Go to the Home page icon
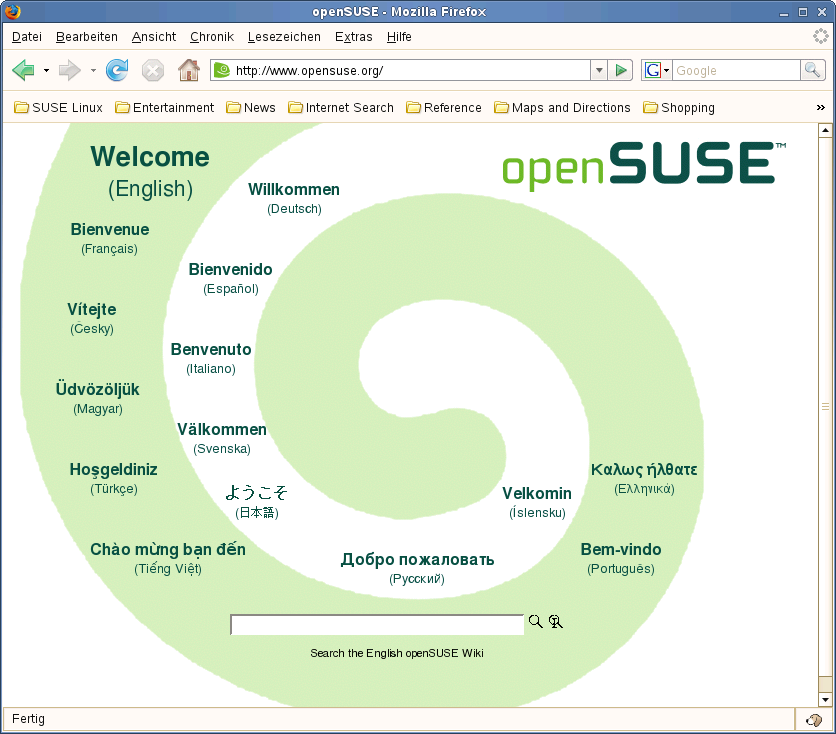Viewport: 836px width, 734px height. [x=189, y=70]
